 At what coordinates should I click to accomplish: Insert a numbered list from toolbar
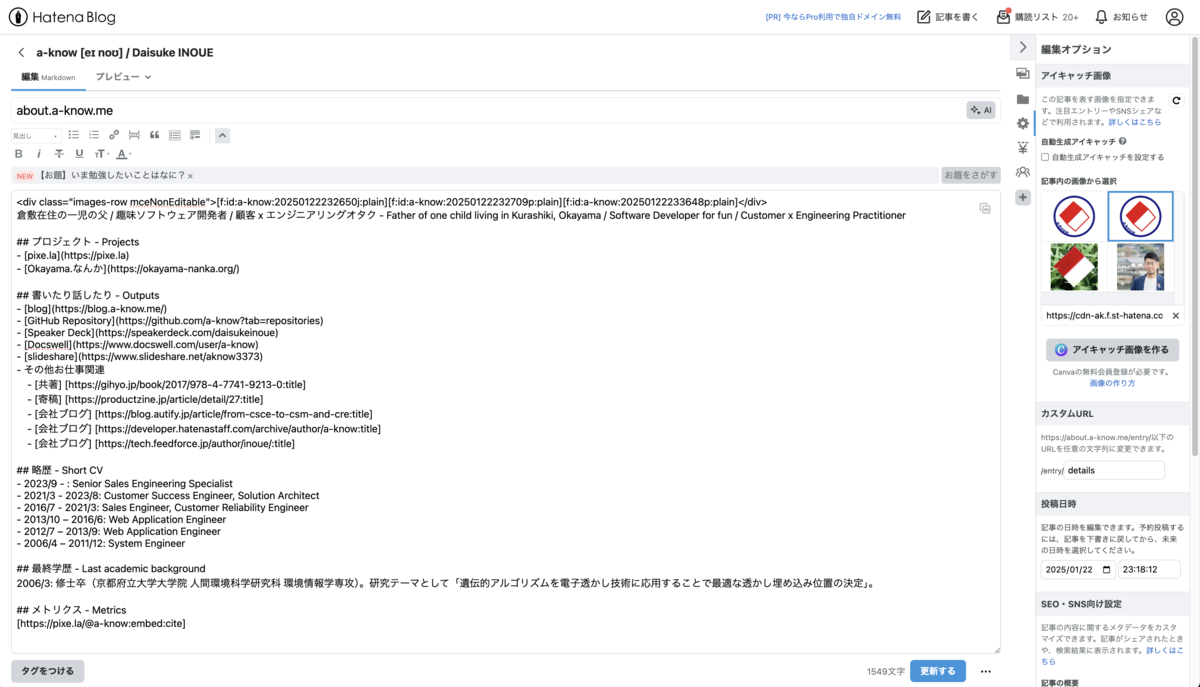pyautogui.click(x=94, y=135)
